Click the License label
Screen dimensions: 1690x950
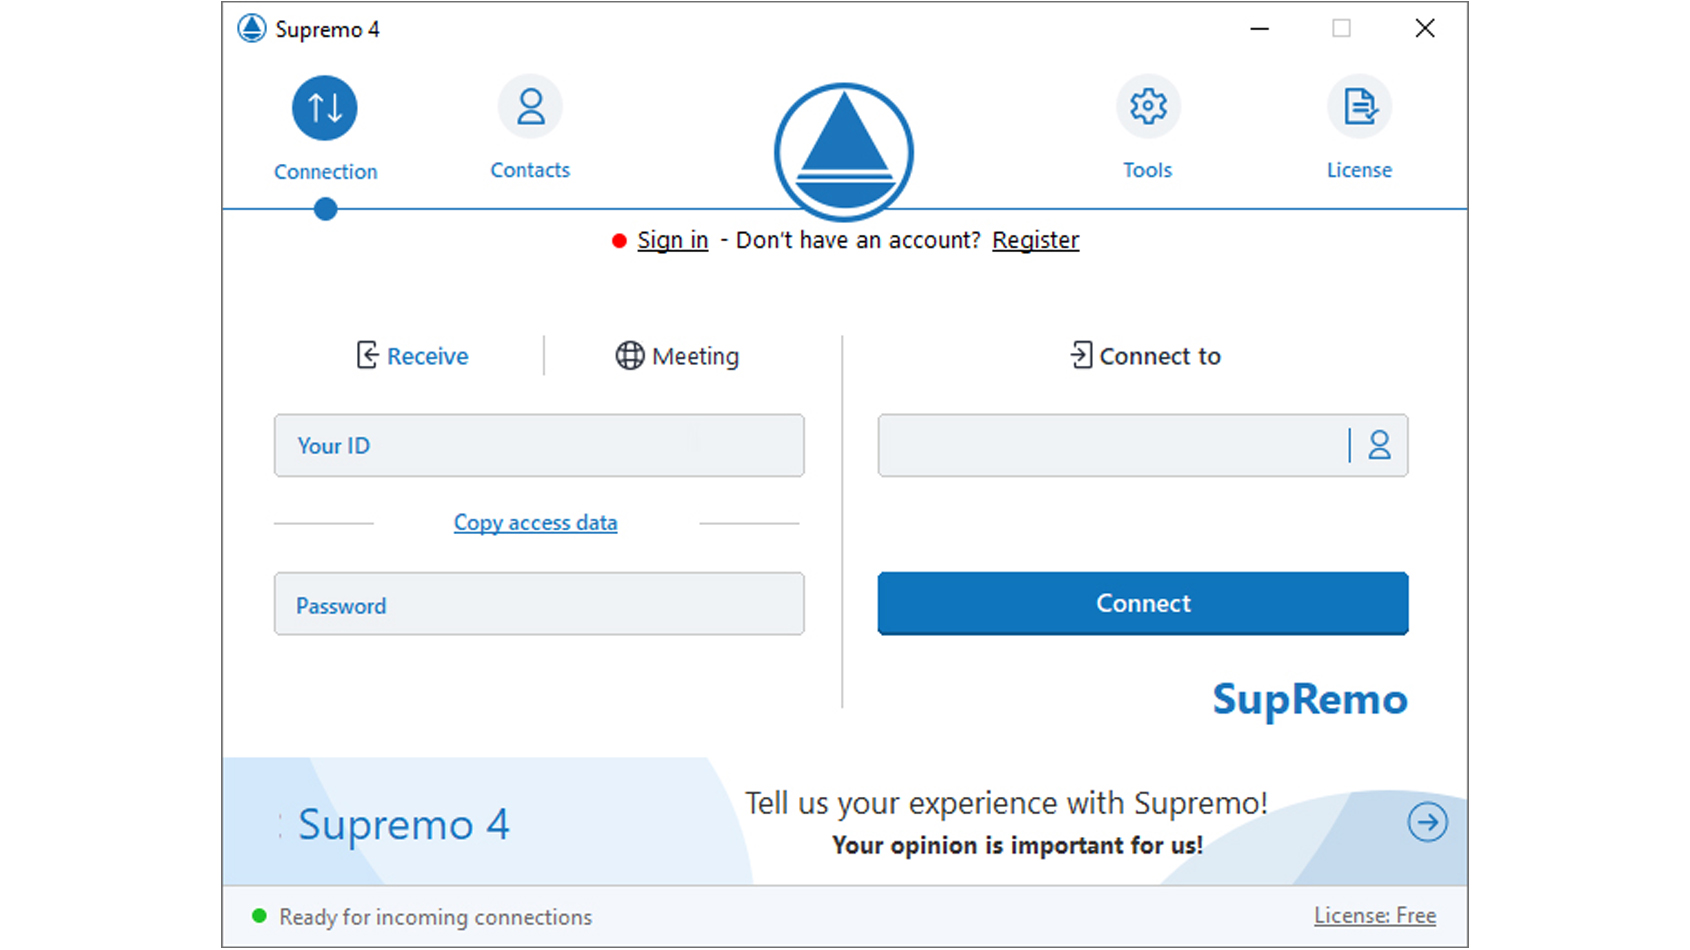point(1359,170)
